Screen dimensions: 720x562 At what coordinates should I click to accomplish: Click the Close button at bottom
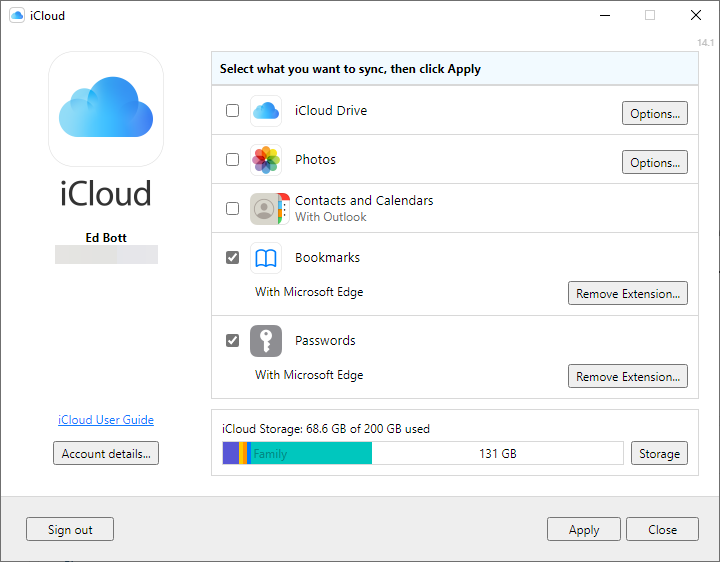coord(662,529)
